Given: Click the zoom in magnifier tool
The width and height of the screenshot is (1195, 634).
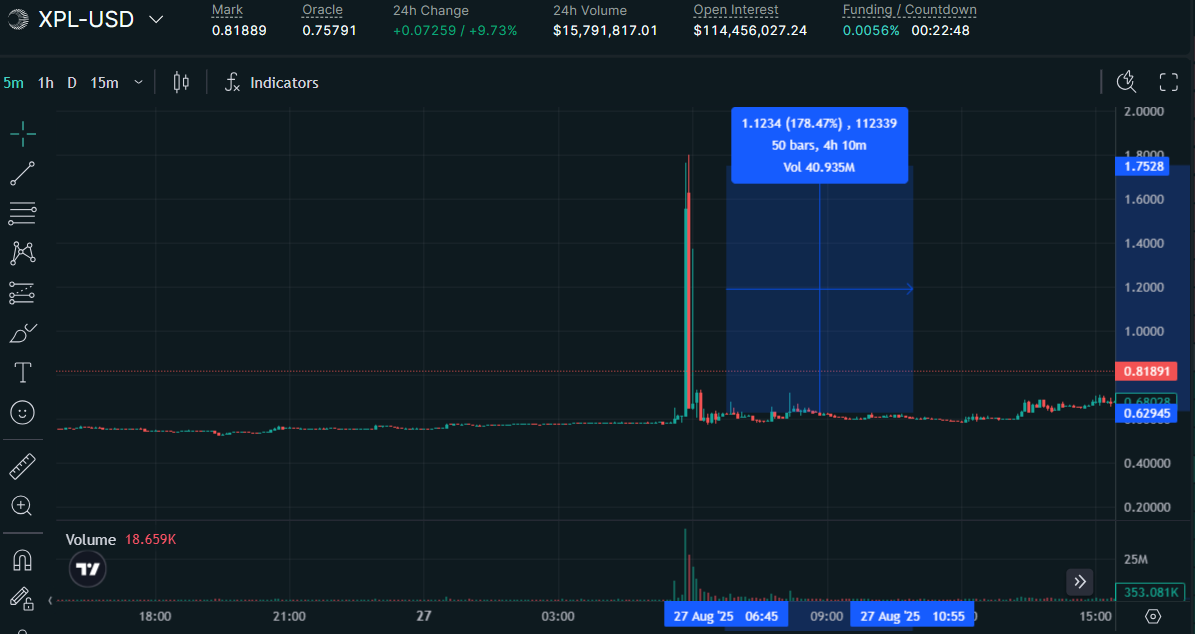Looking at the screenshot, I should pos(22,506).
